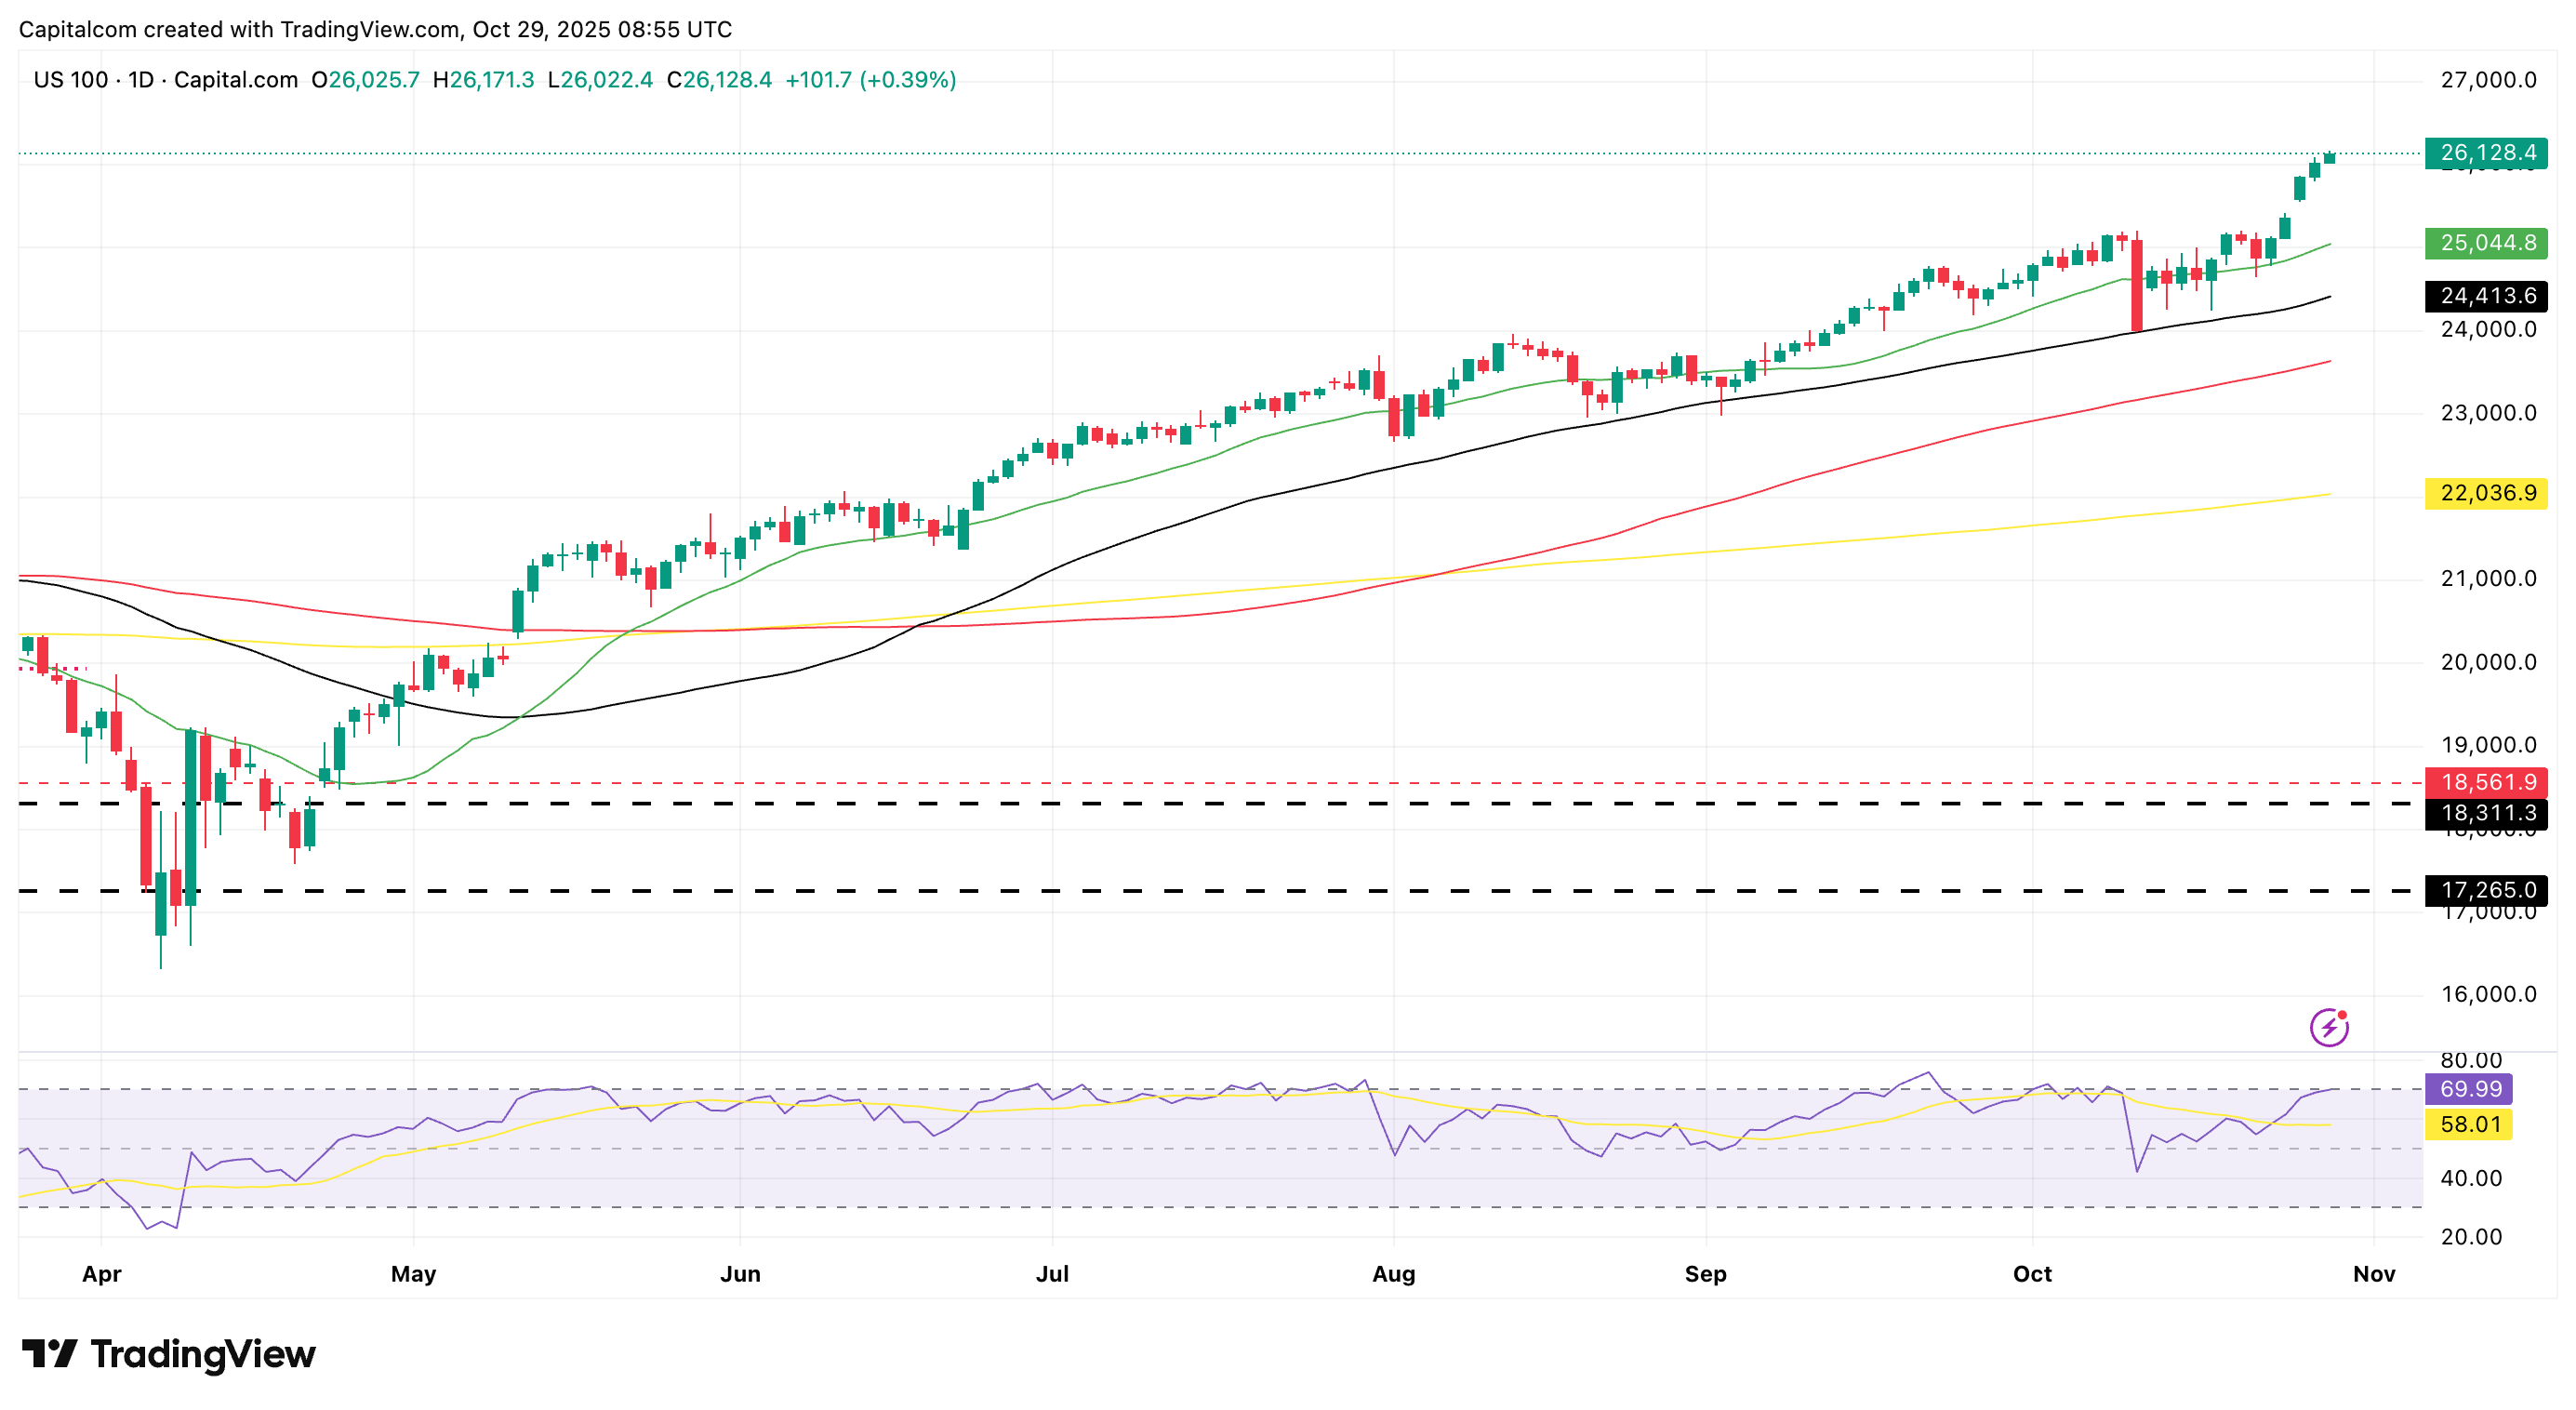Viewport: 2576px width, 1410px height.
Task: Click the red 18,561.9 price level label
Action: [x=2486, y=782]
